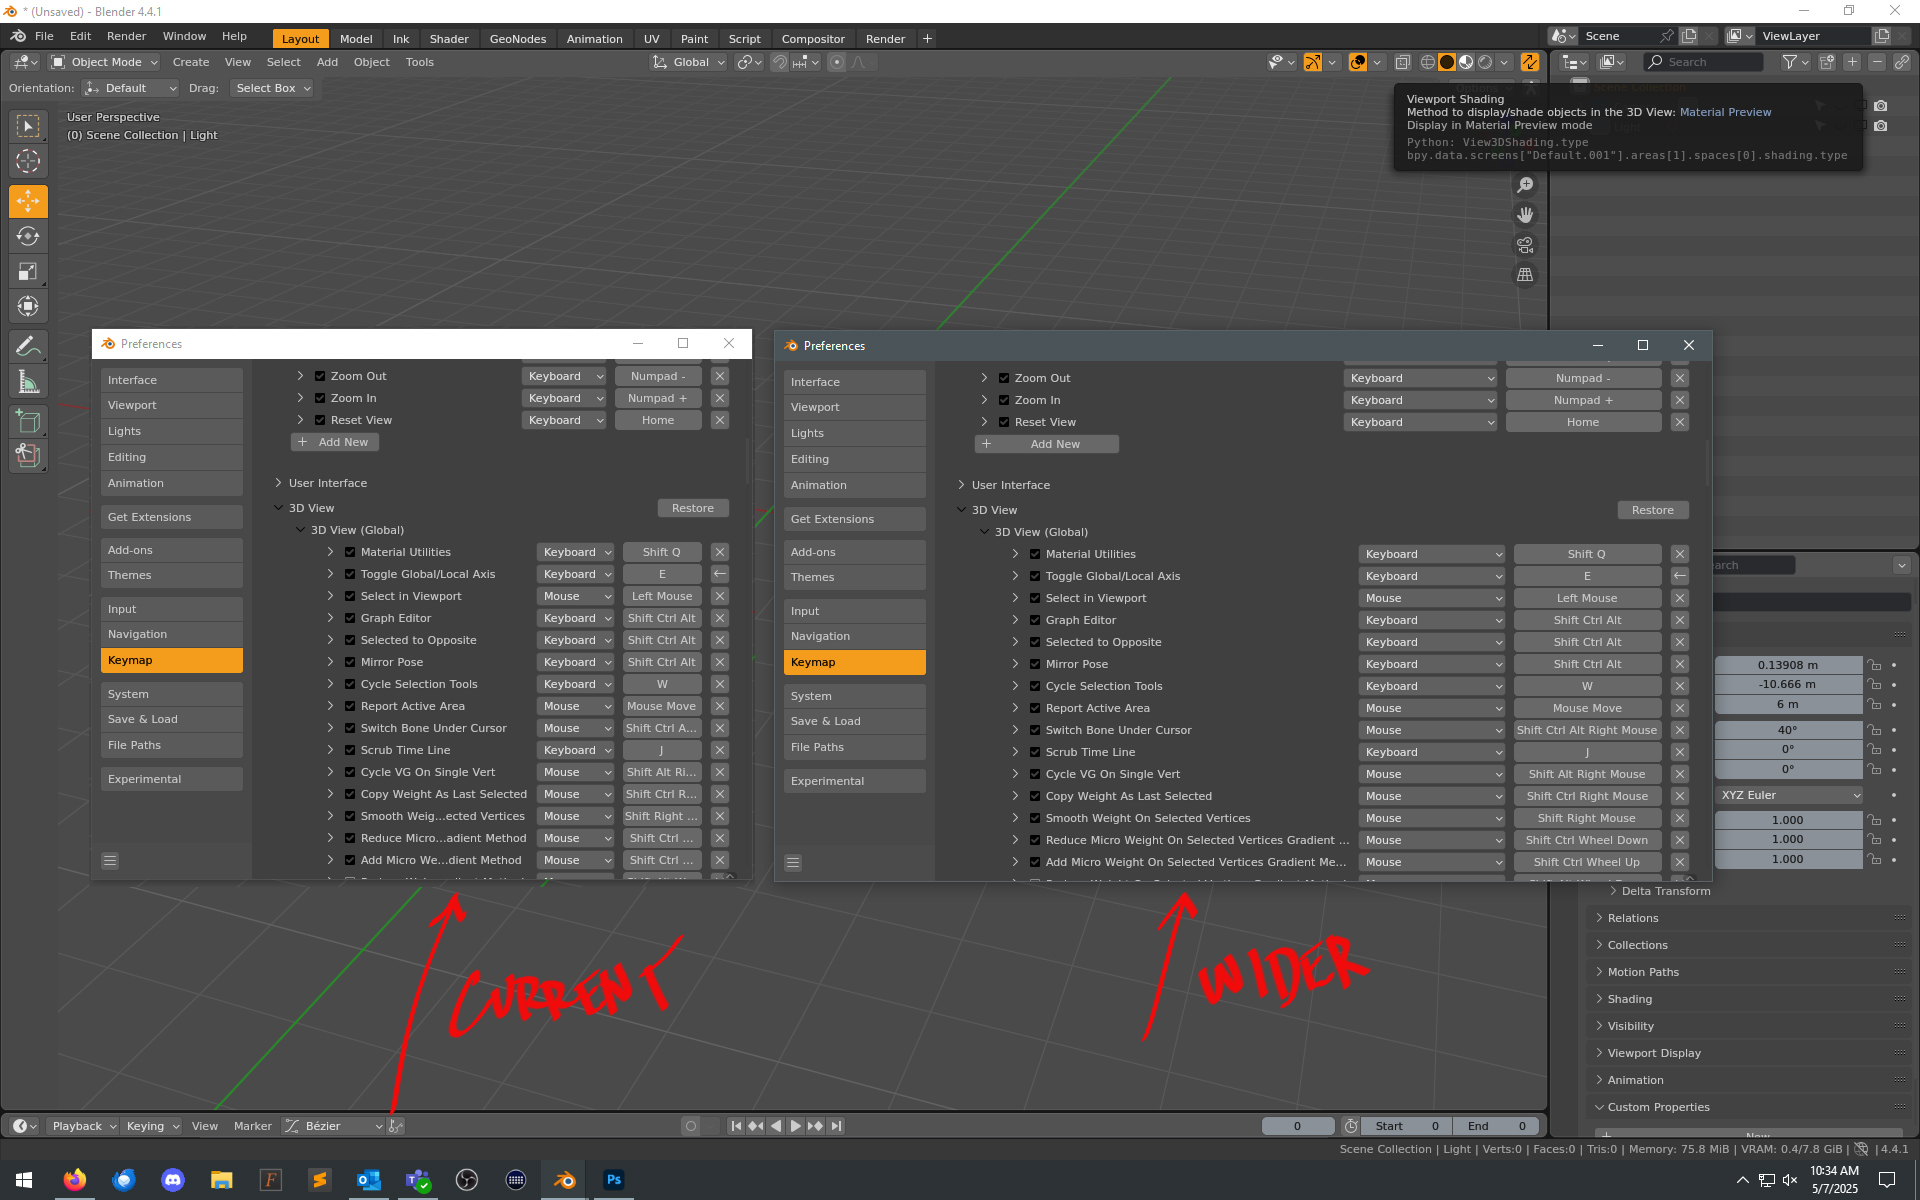Expand User Interface section in left Preferences
This screenshot has width=1920, height=1200.
pyautogui.click(x=279, y=483)
